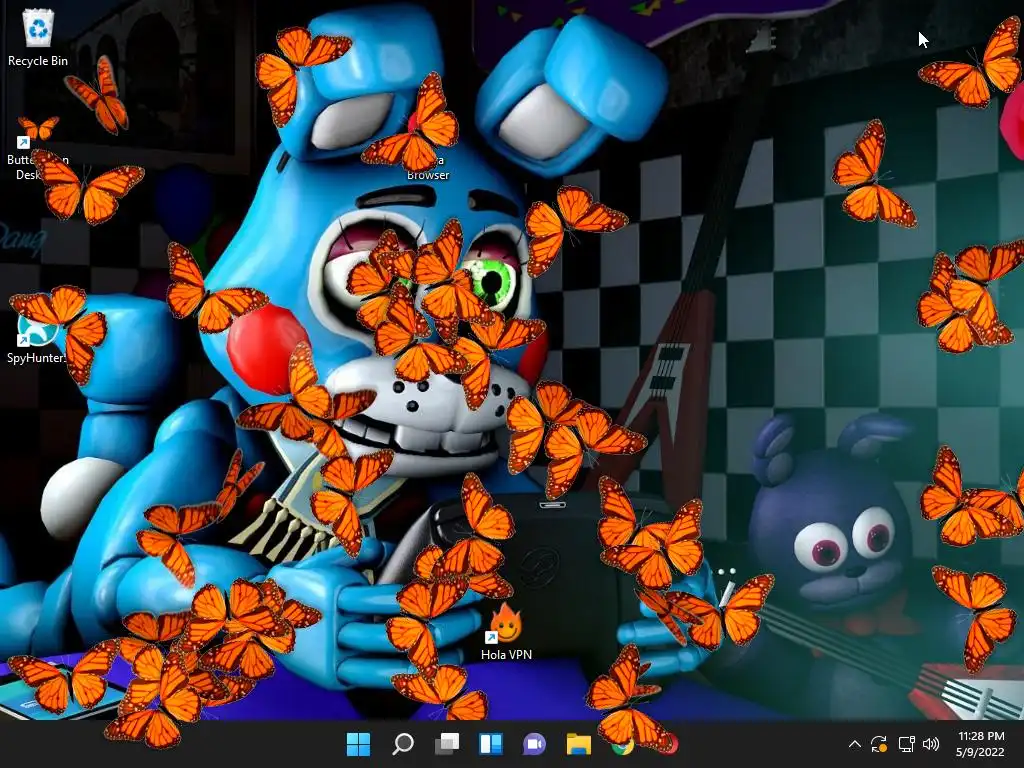This screenshot has width=1024, height=768.
Task: Open Task View on the taskbar
Action: pyautogui.click(x=447, y=744)
